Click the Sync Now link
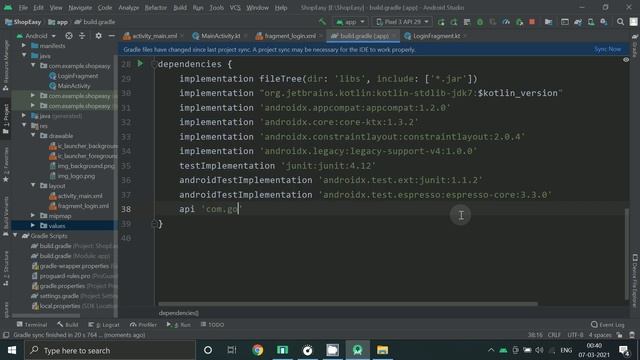 607,49
